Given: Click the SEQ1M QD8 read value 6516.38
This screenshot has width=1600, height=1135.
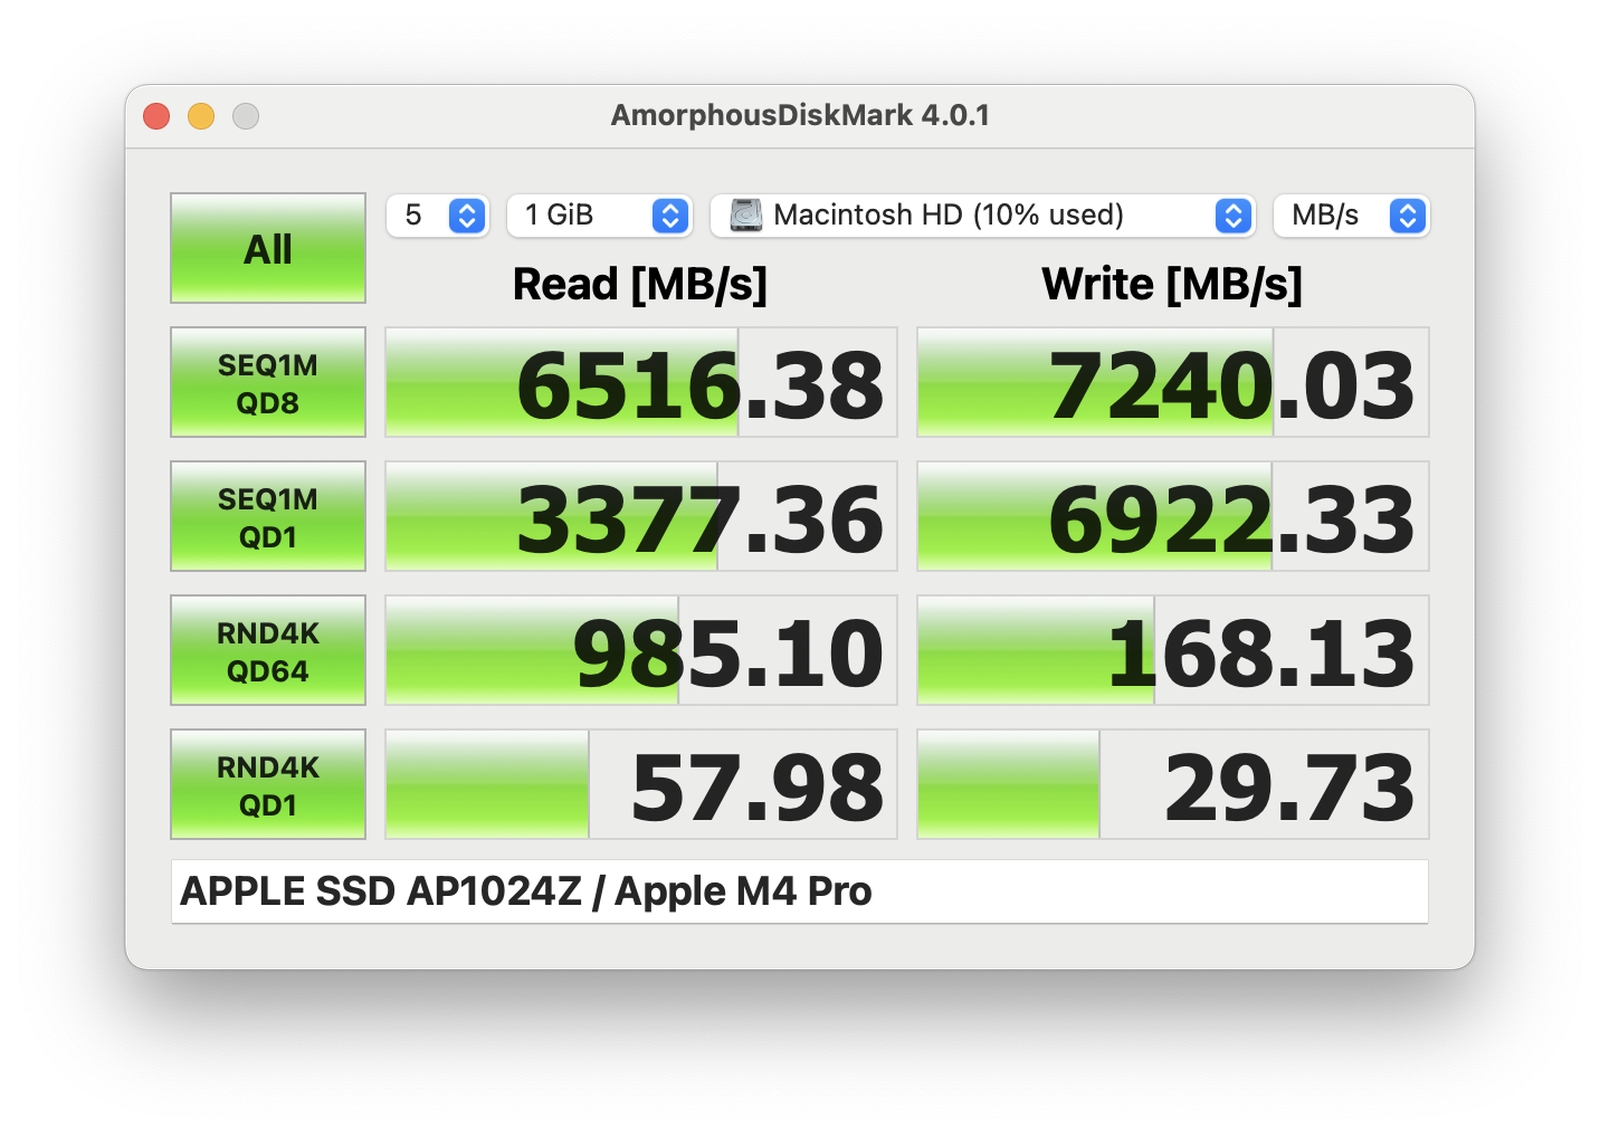Looking at the screenshot, I should 641,382.
